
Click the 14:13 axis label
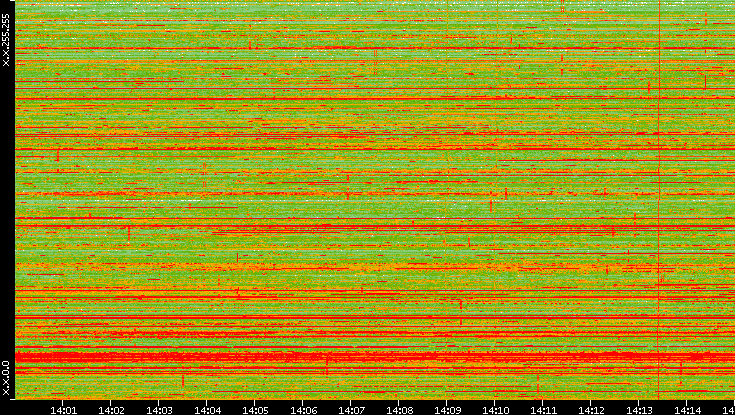pyautogui.click(x=639, y=410)
